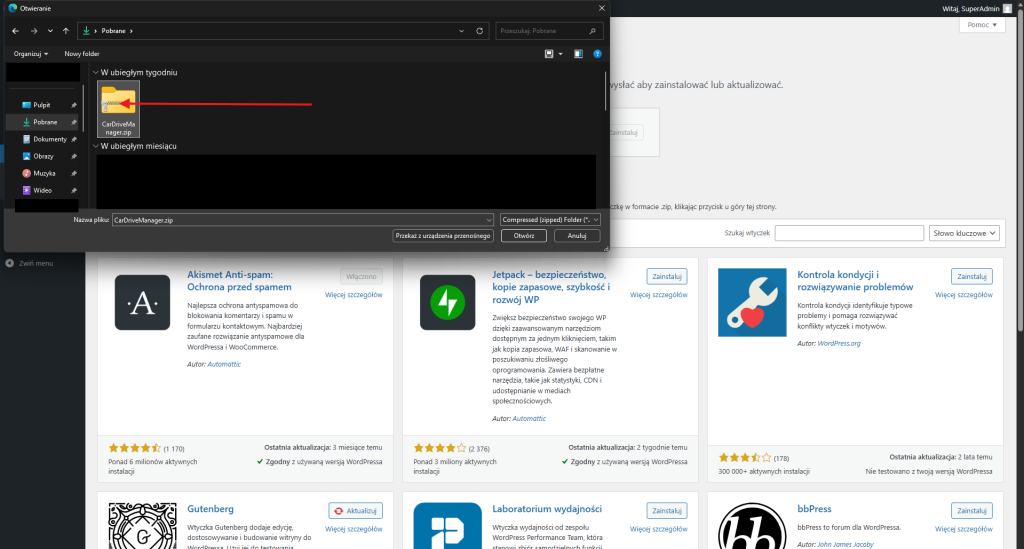
Task: Open 'Więcej szczegółów' link for Akismet
Action: [354, 295]
